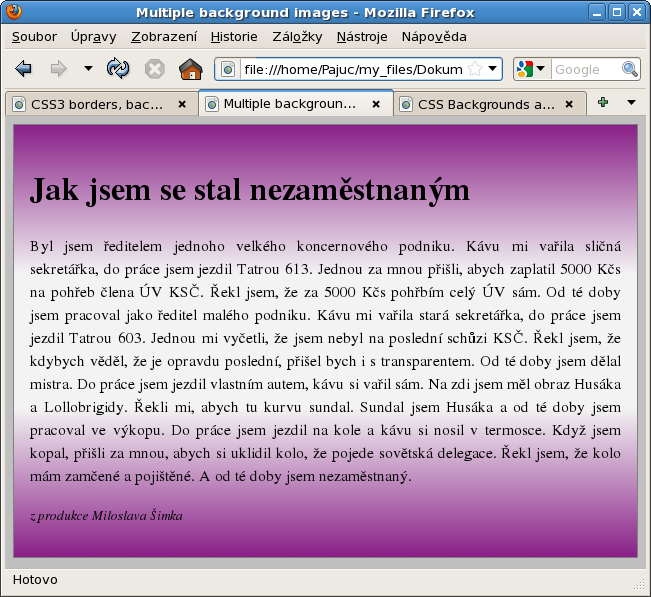651x597 pixels.
Task: Close the CSS3 borders tab
Action: pyautogui.click(x=181, y=104)
